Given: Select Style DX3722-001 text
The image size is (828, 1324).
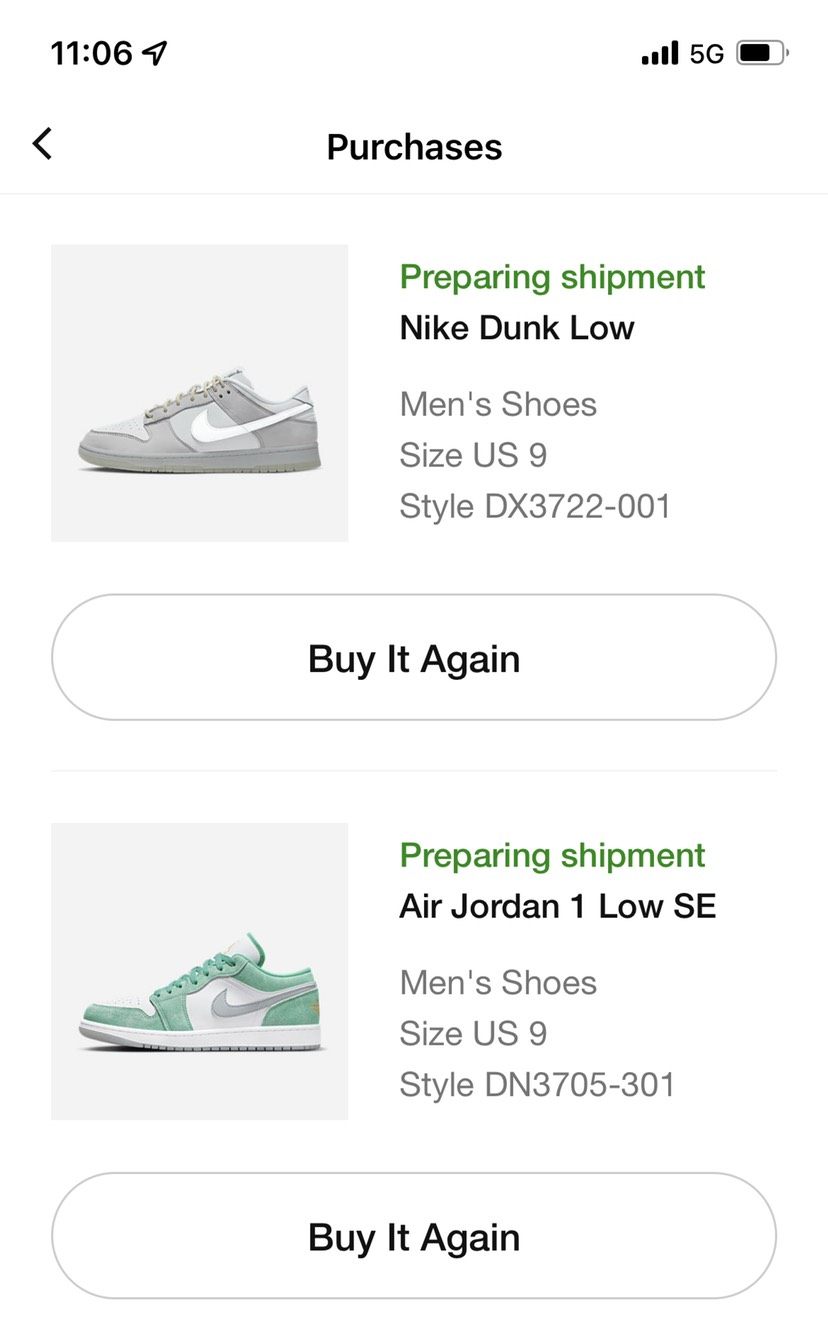Looking at the screenshot, I should coord(535,506).
